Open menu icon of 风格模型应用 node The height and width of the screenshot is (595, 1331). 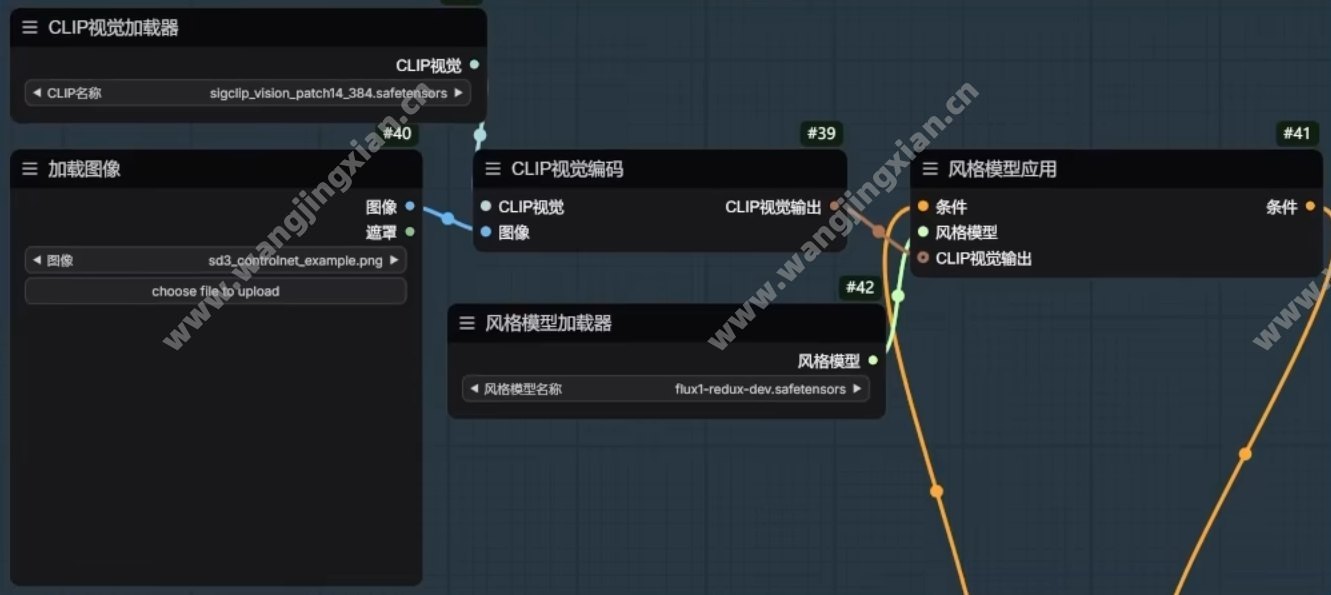coord(930,169)
